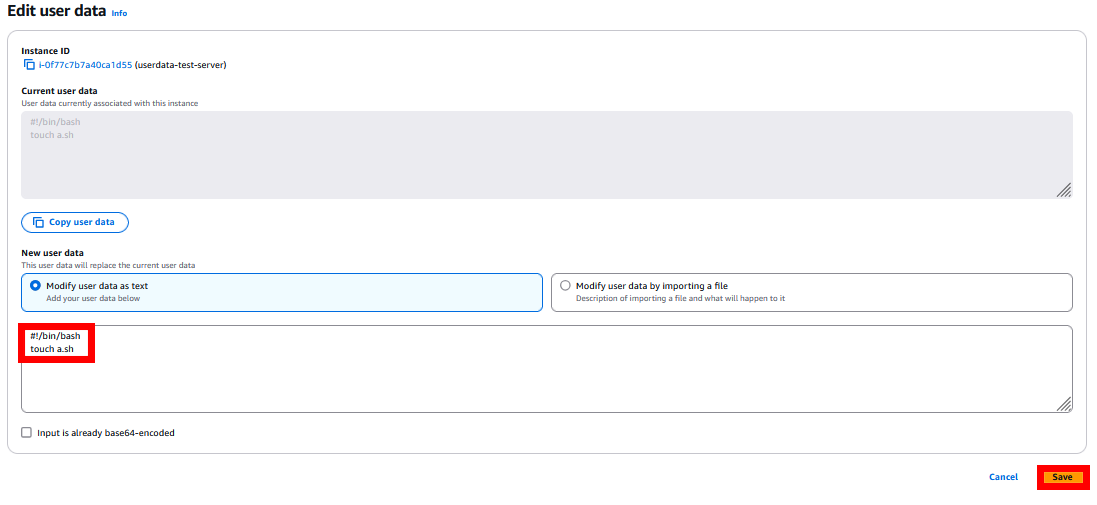Screen dimensions: 1097x505
Task: Grab the resize handle of New user data box
Action: point(1063,404)
